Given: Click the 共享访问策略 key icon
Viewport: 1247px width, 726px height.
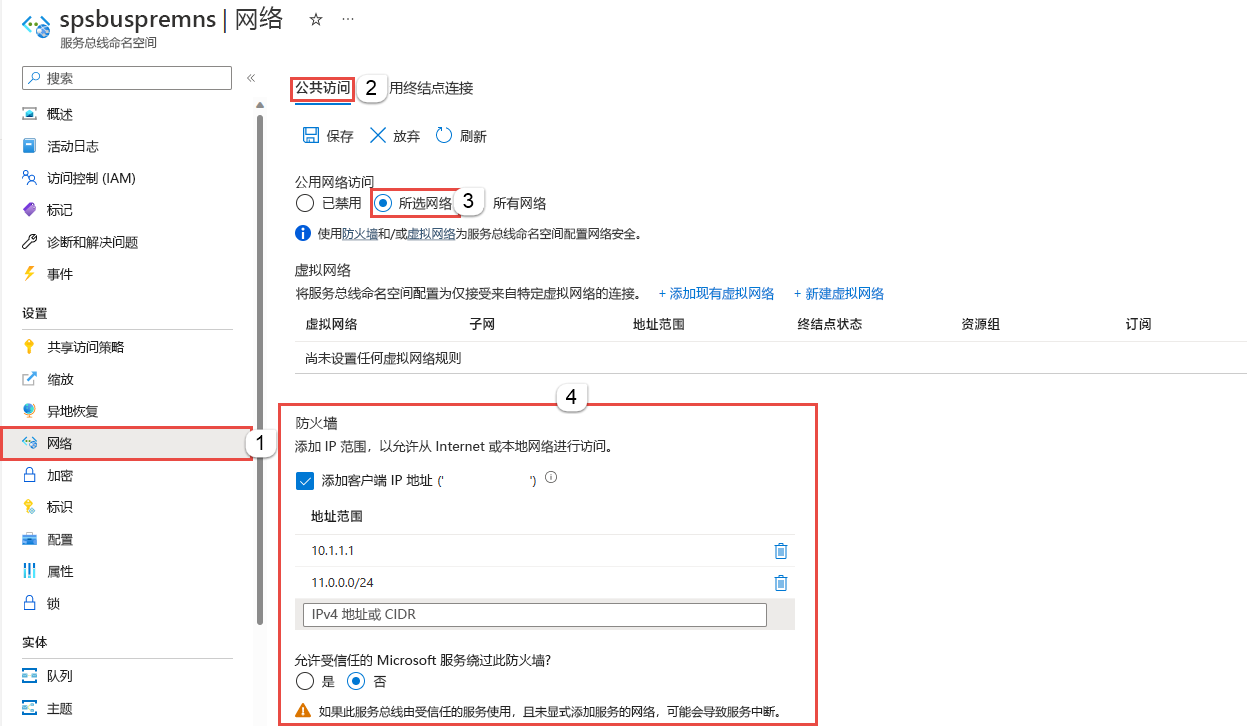Looking at the screenshot, I should 29,347.
